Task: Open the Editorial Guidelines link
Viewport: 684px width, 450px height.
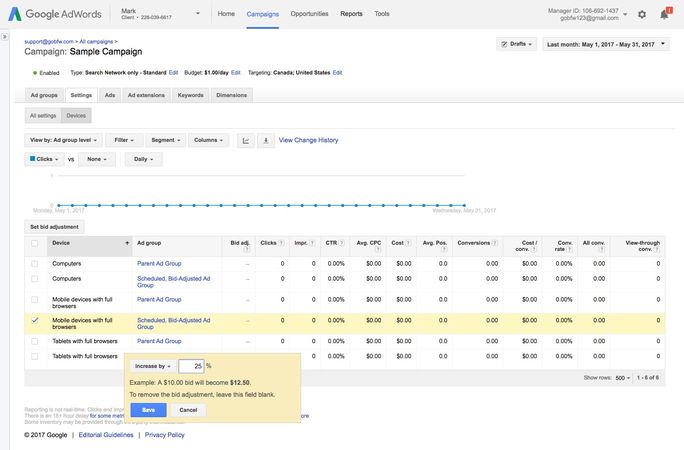Action: coord(106,435)
